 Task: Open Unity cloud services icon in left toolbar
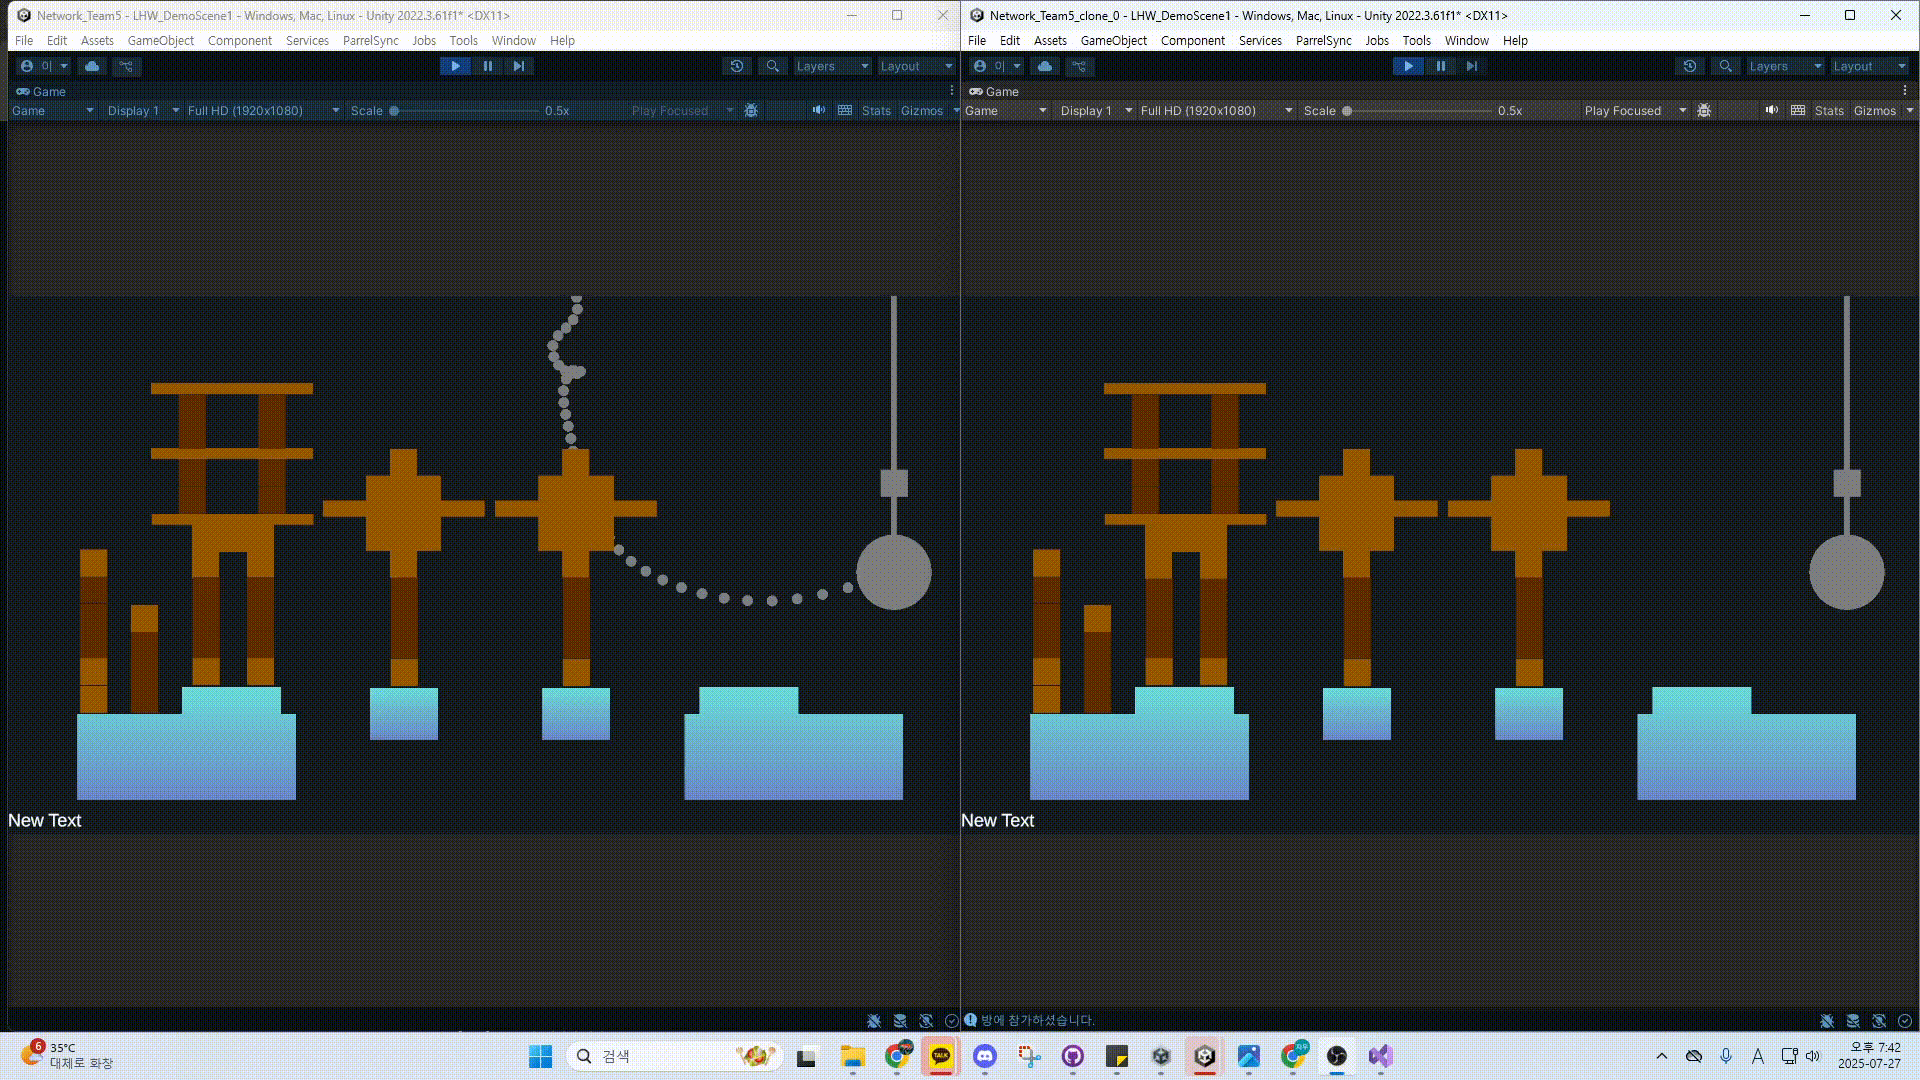92,66
